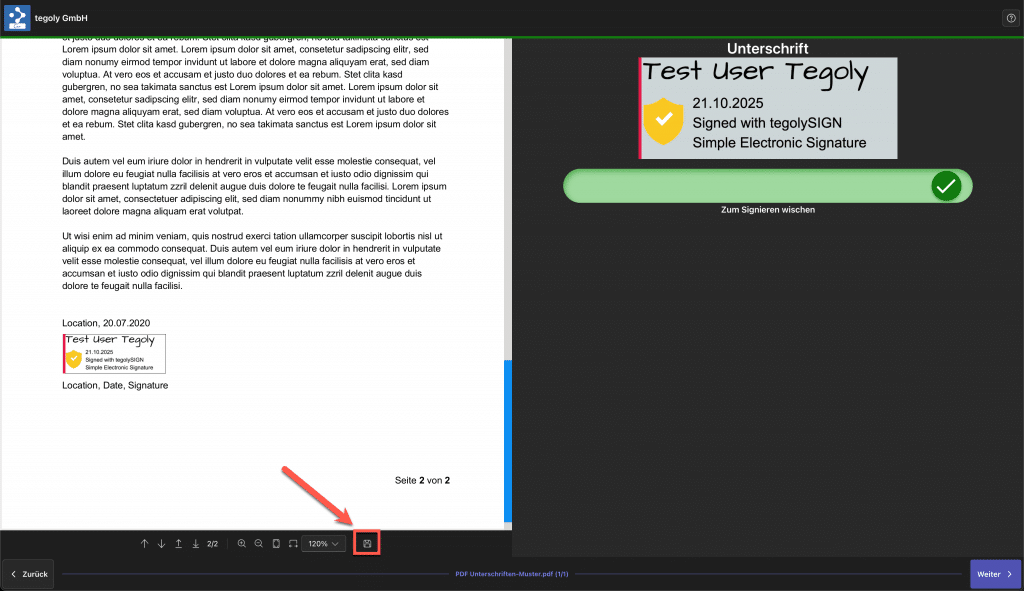Click the green checkmark slider handle
1024x591 pixels.
click(x=946, y=186)
